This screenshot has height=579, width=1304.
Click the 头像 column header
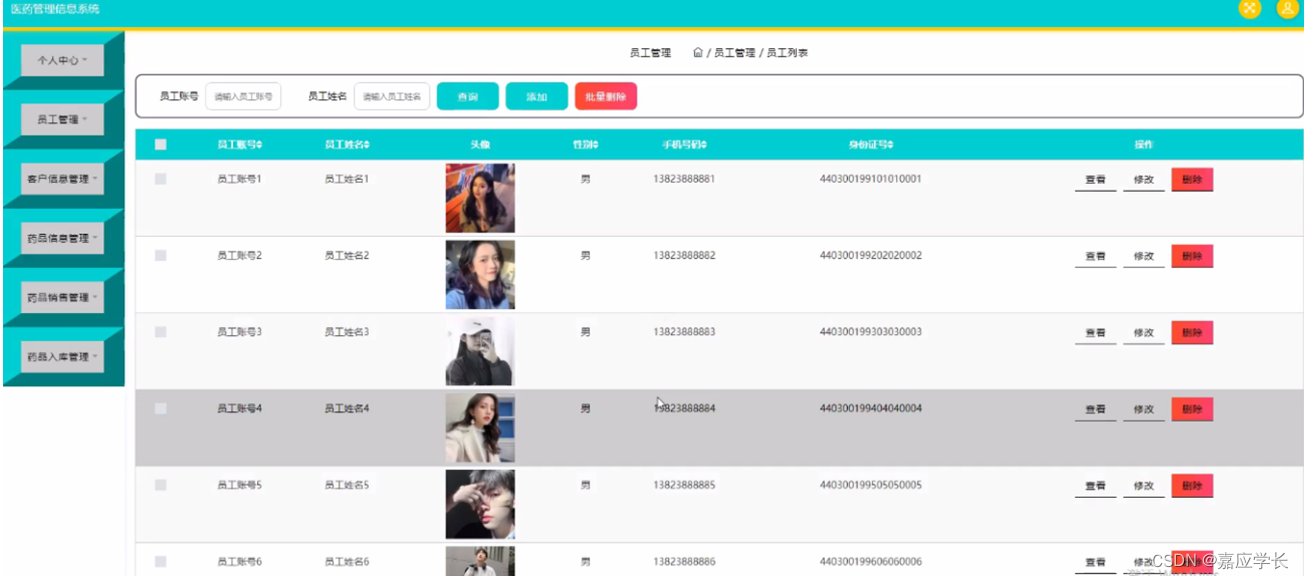coord(480,145)
